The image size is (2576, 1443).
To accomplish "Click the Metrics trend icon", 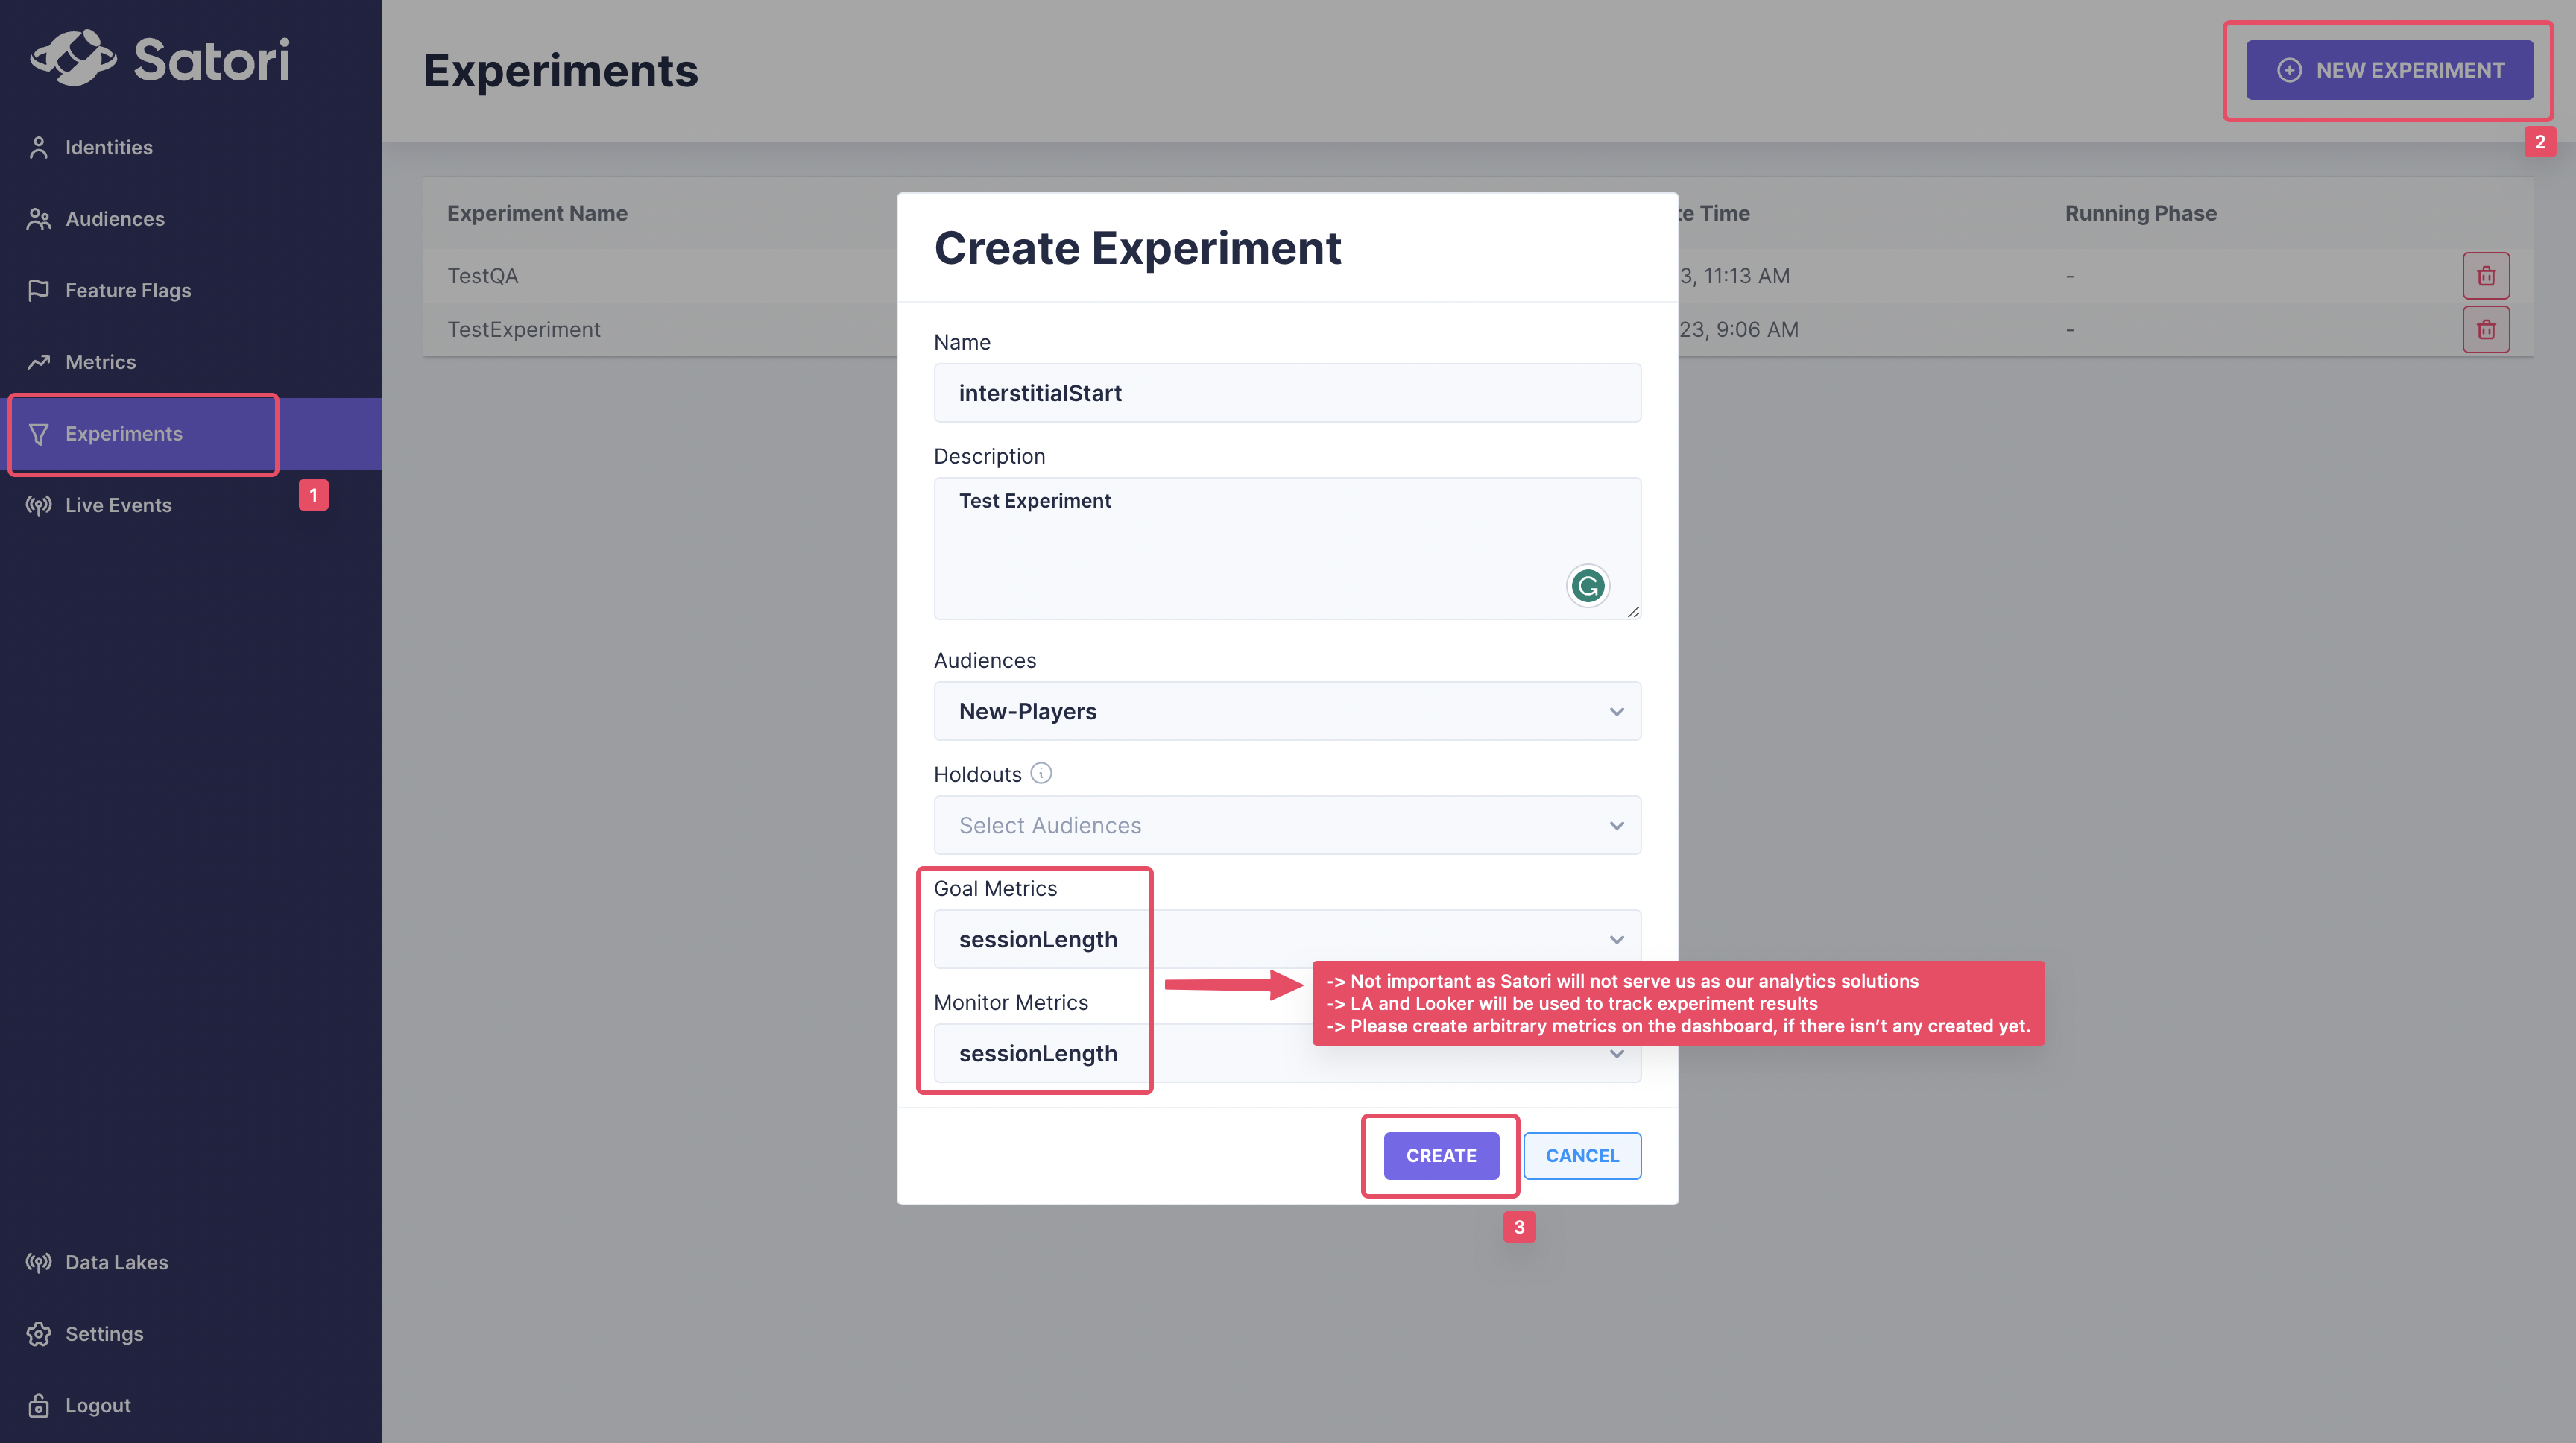I will [x=38, y=362].
